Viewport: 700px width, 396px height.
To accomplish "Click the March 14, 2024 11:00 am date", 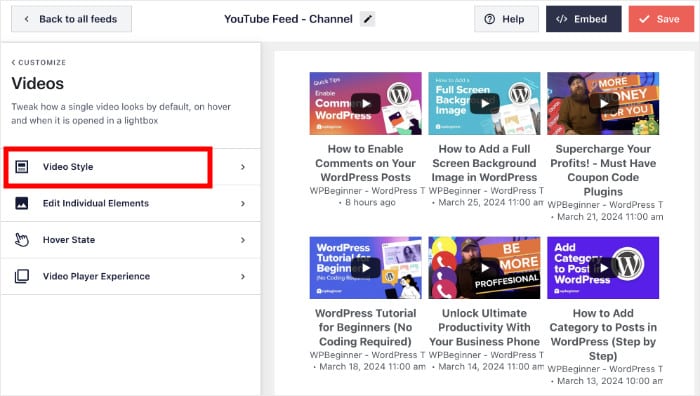I will [491, 367].
